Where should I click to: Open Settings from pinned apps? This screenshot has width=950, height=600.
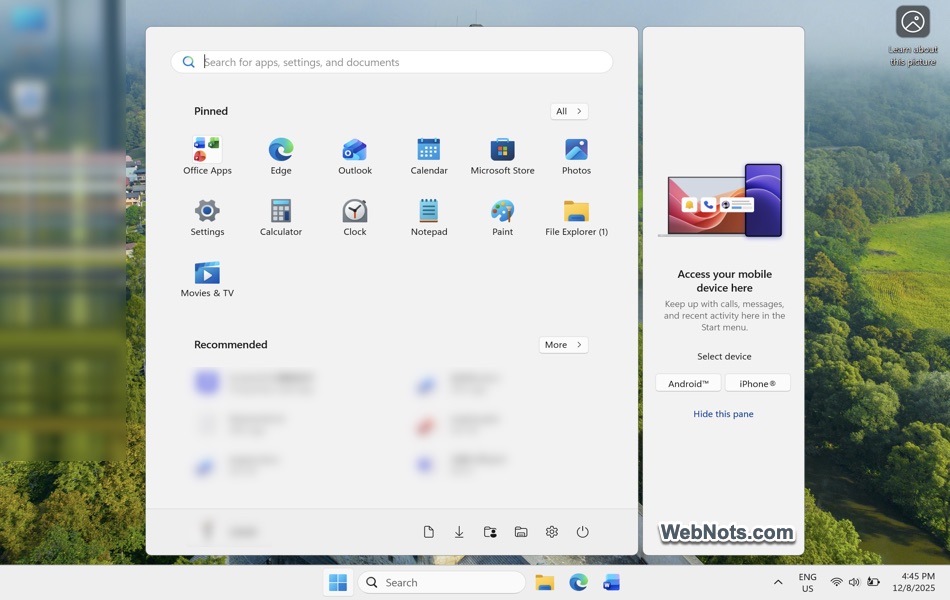pyautogui.click(x=207, y=217)
